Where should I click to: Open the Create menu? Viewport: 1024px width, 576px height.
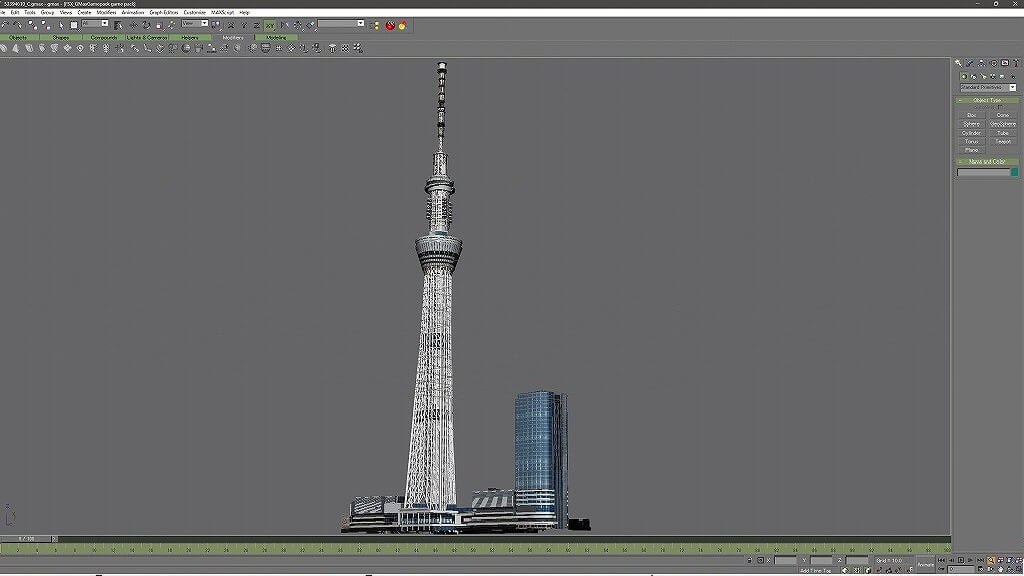click(84, 12)
